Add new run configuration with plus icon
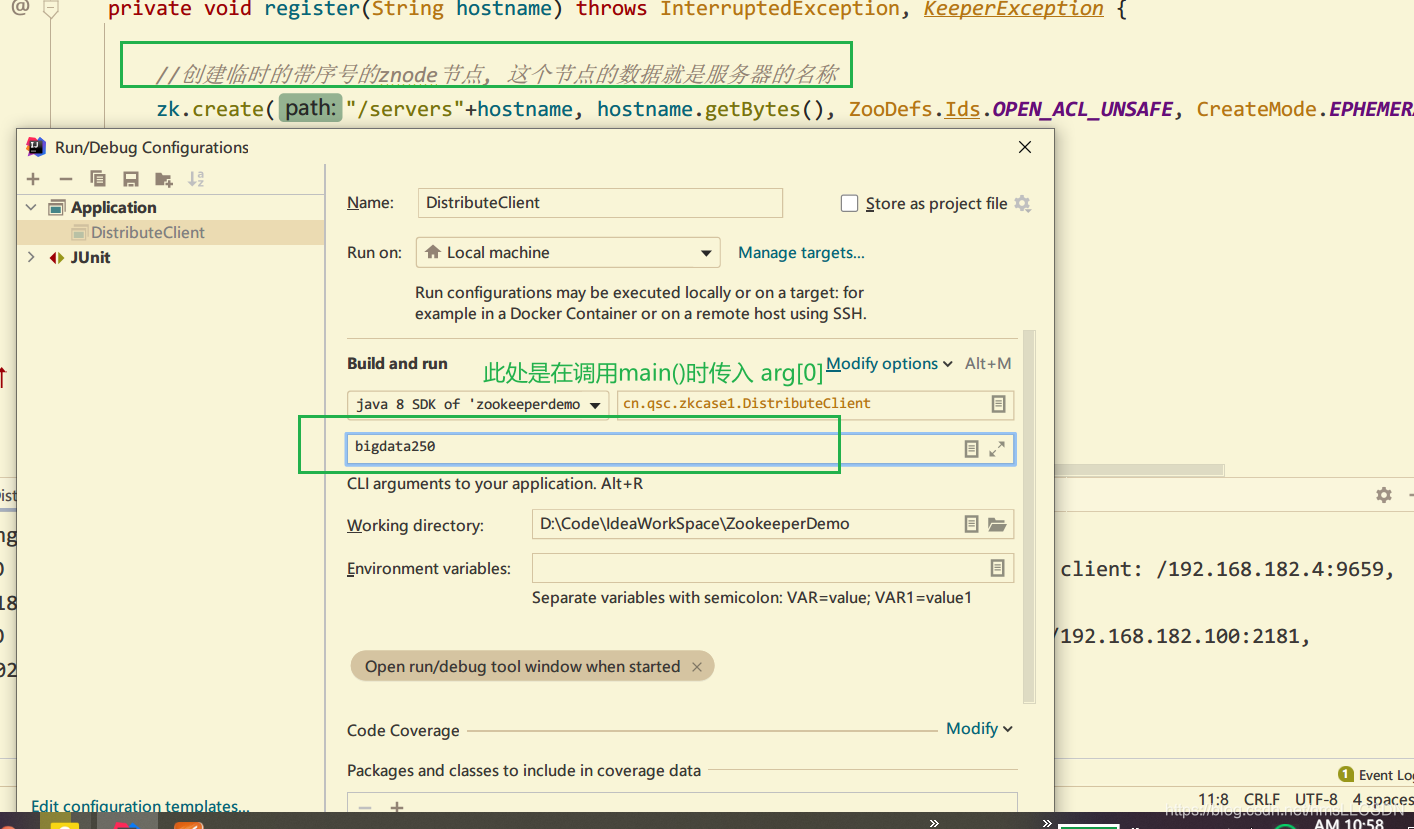The image size is (1414, 829). click(33, 179)
